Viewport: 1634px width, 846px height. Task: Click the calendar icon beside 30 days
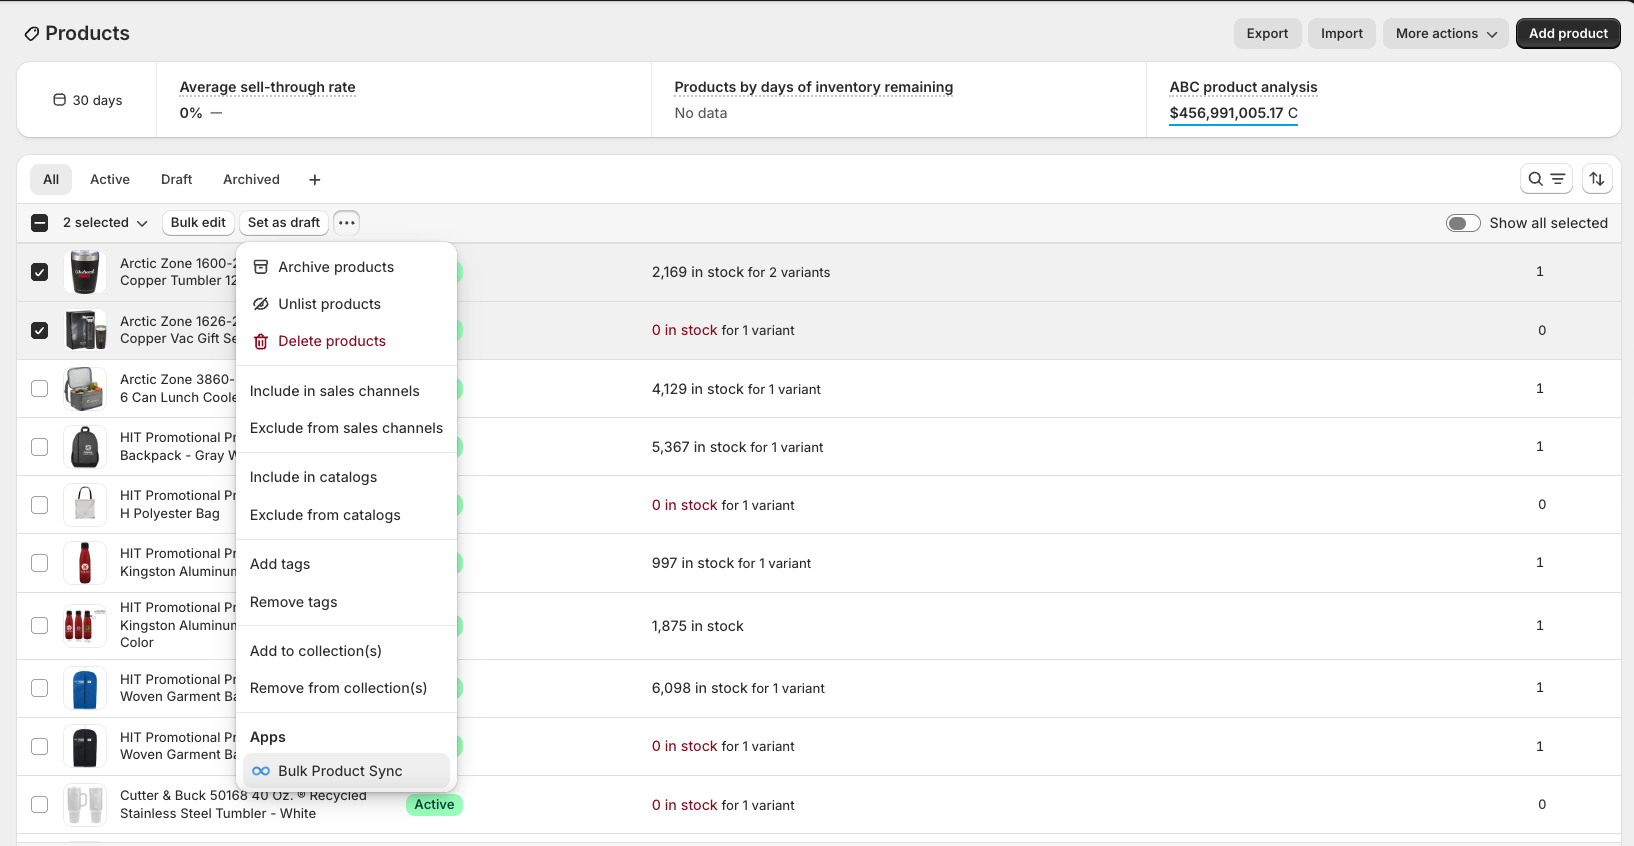60,100
